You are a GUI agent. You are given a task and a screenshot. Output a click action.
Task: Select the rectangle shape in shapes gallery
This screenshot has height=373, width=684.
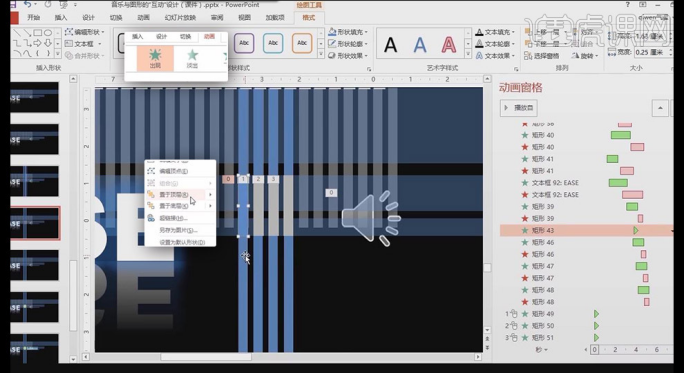pos(38,32)
